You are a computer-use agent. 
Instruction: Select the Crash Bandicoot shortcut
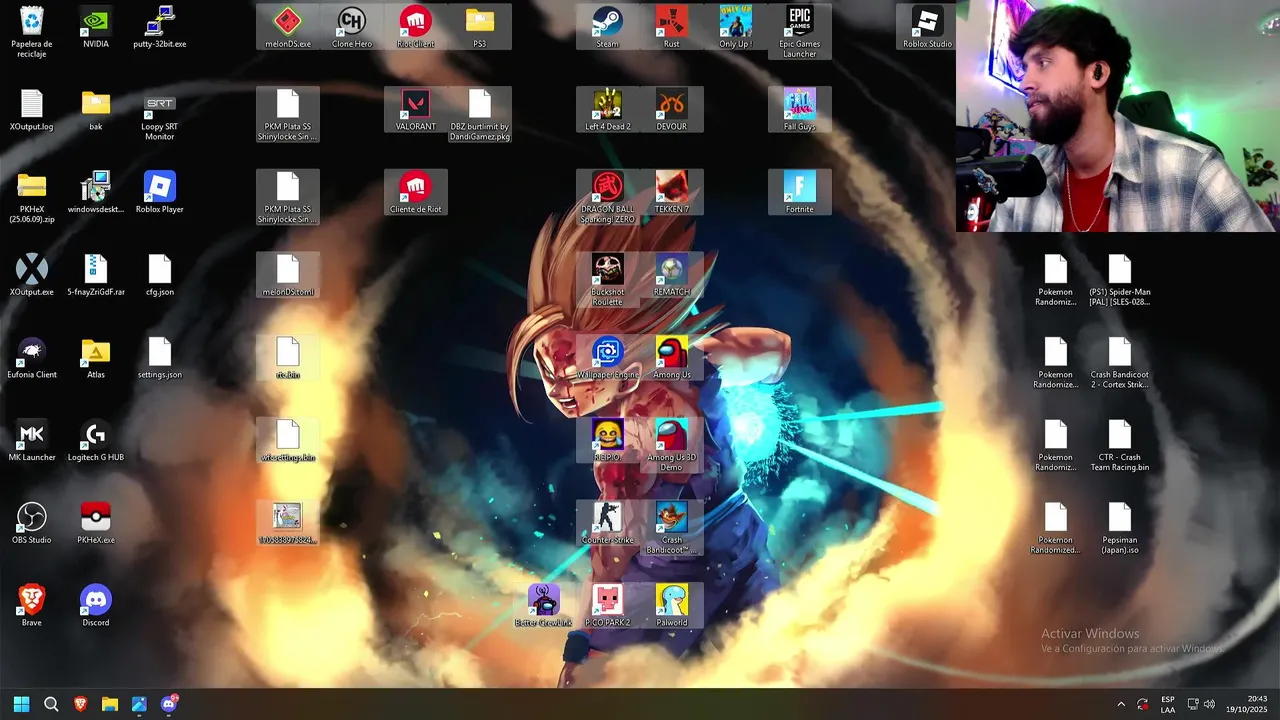(x=672, y=528)
